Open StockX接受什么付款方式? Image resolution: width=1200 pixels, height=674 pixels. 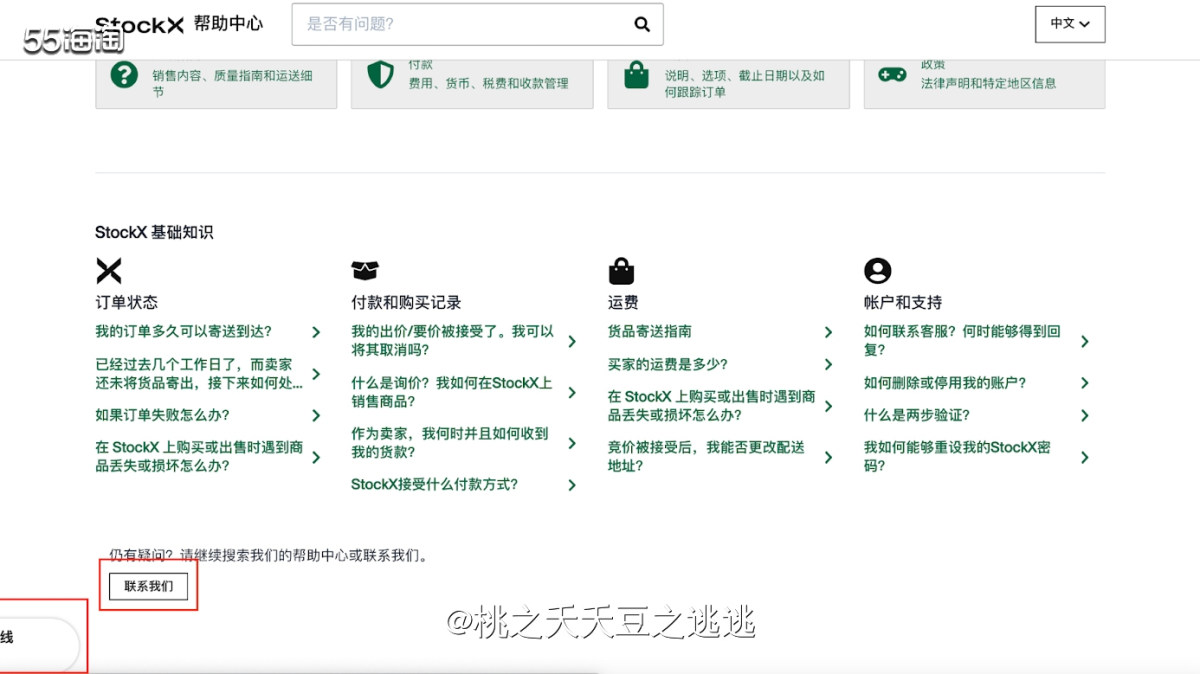point(434,484)
